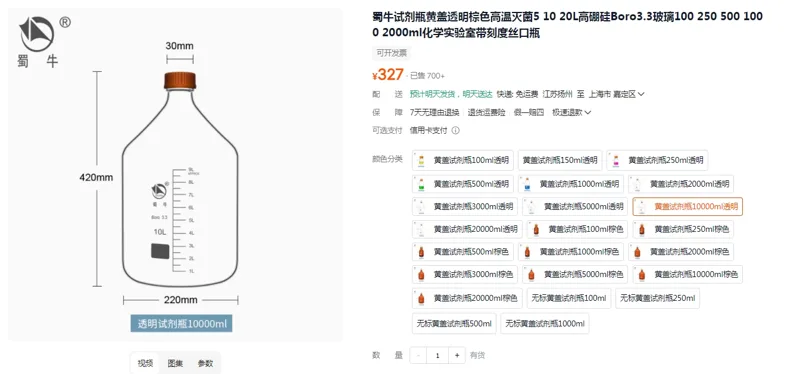Select 黄盖试剂瓶100ml透明 option

tap(463, 160)
